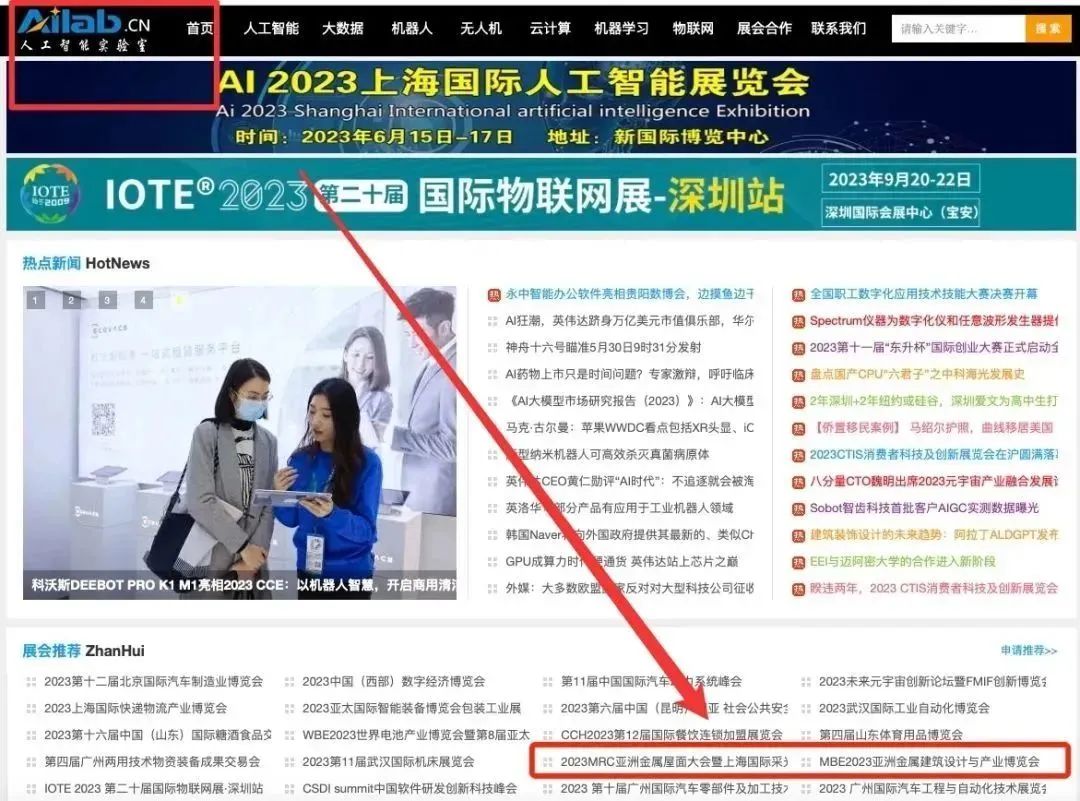Open 纳米机器人可高效杀灭真菌病原体 link
The image size is (1080, 801).
click(608, 455)
